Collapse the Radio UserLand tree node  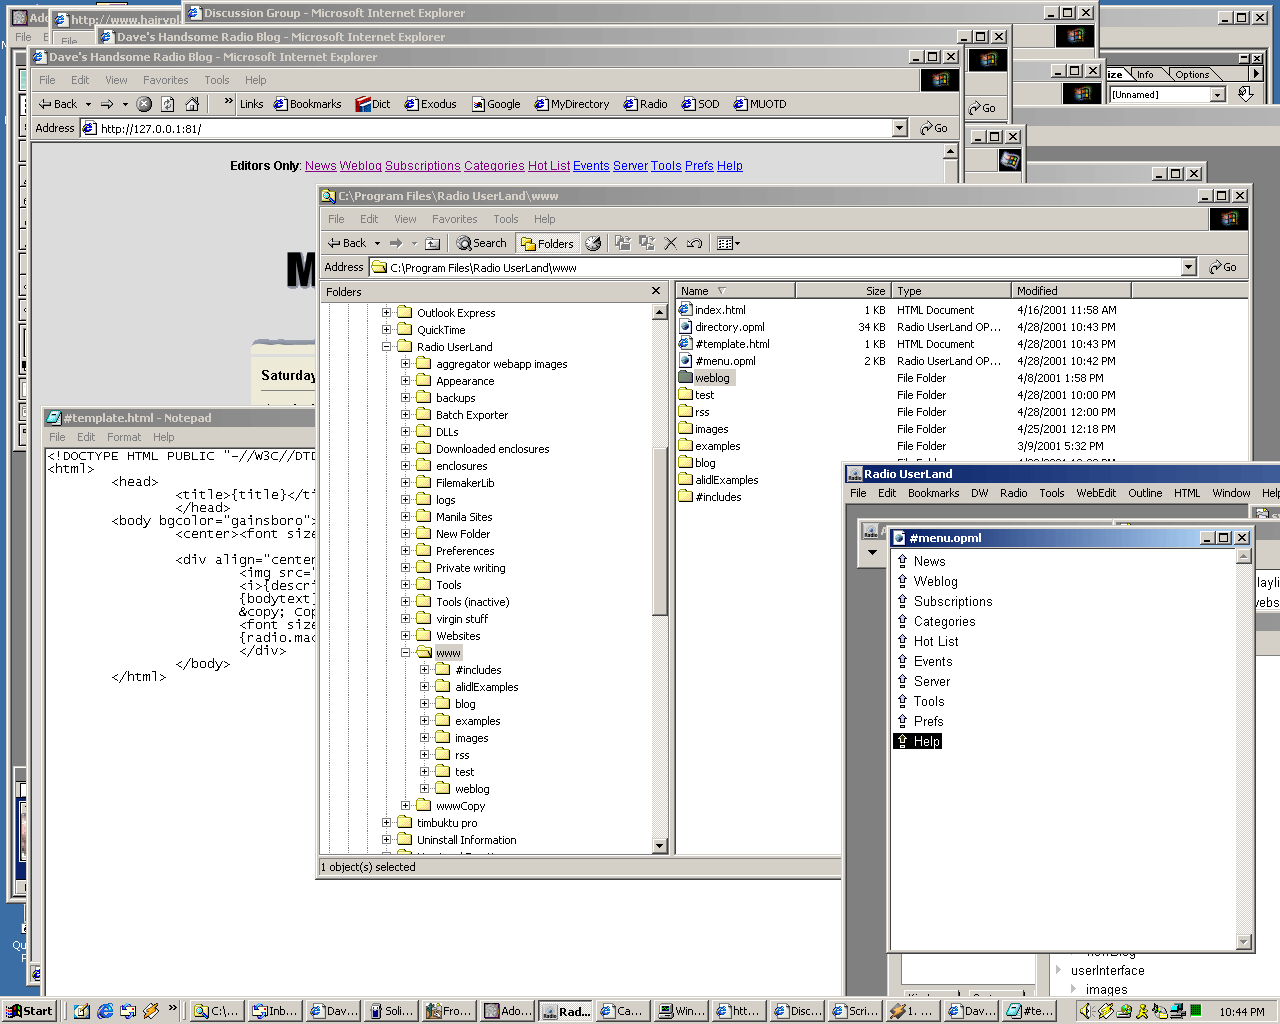(387, 347)
